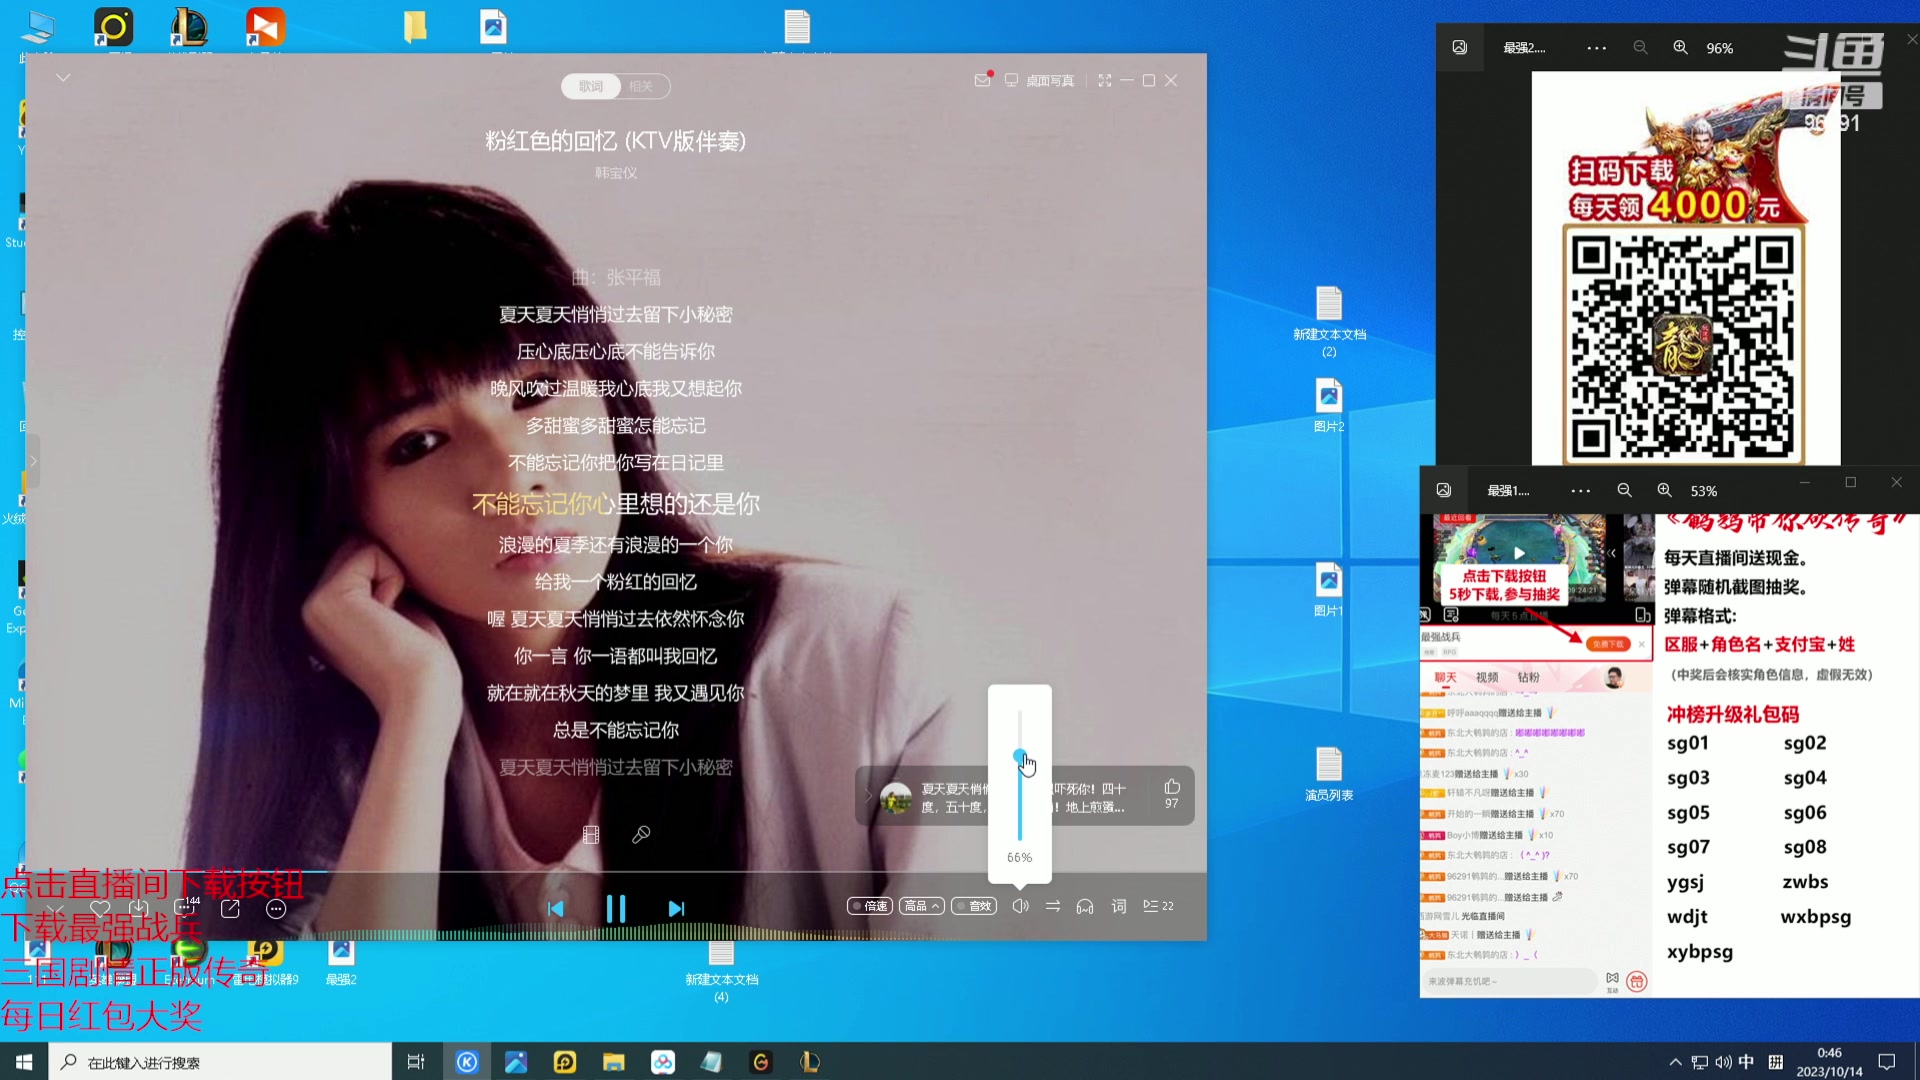Toggle the 音效 sound effects switch
1920x1080 pixels.
tap(974, 906)
